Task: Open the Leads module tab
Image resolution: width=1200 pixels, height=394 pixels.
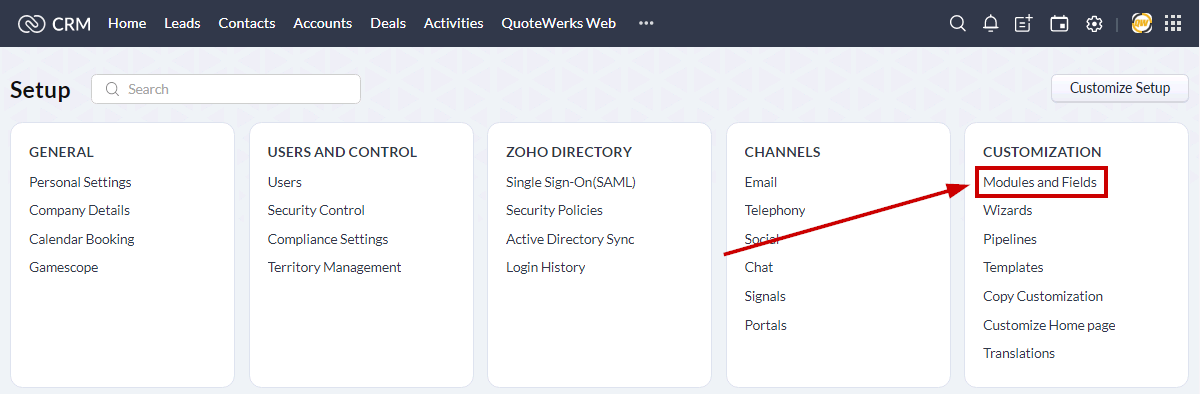Action: [x=182, y=23]
